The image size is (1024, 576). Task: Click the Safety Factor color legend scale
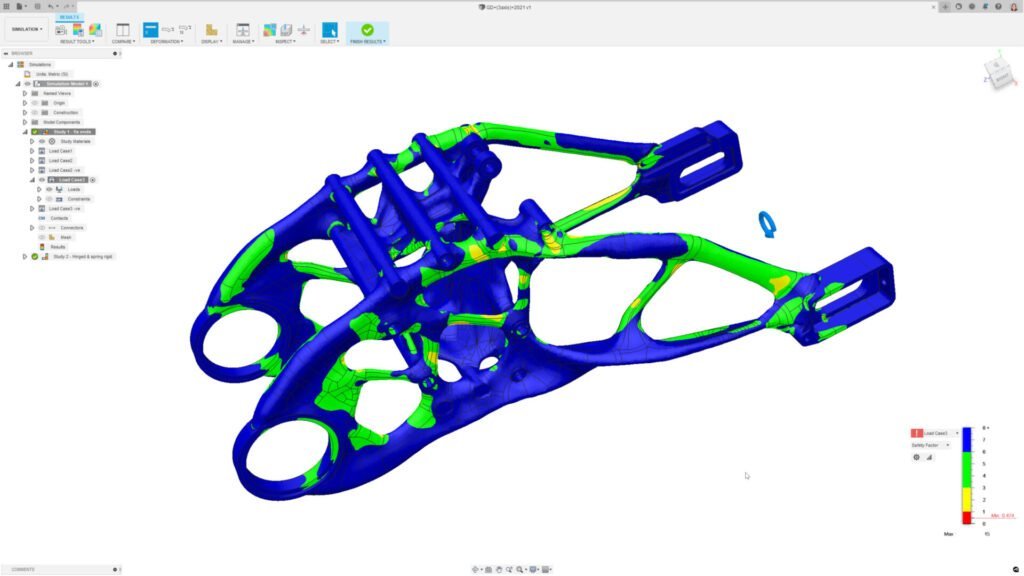click(x=967, y=472)
